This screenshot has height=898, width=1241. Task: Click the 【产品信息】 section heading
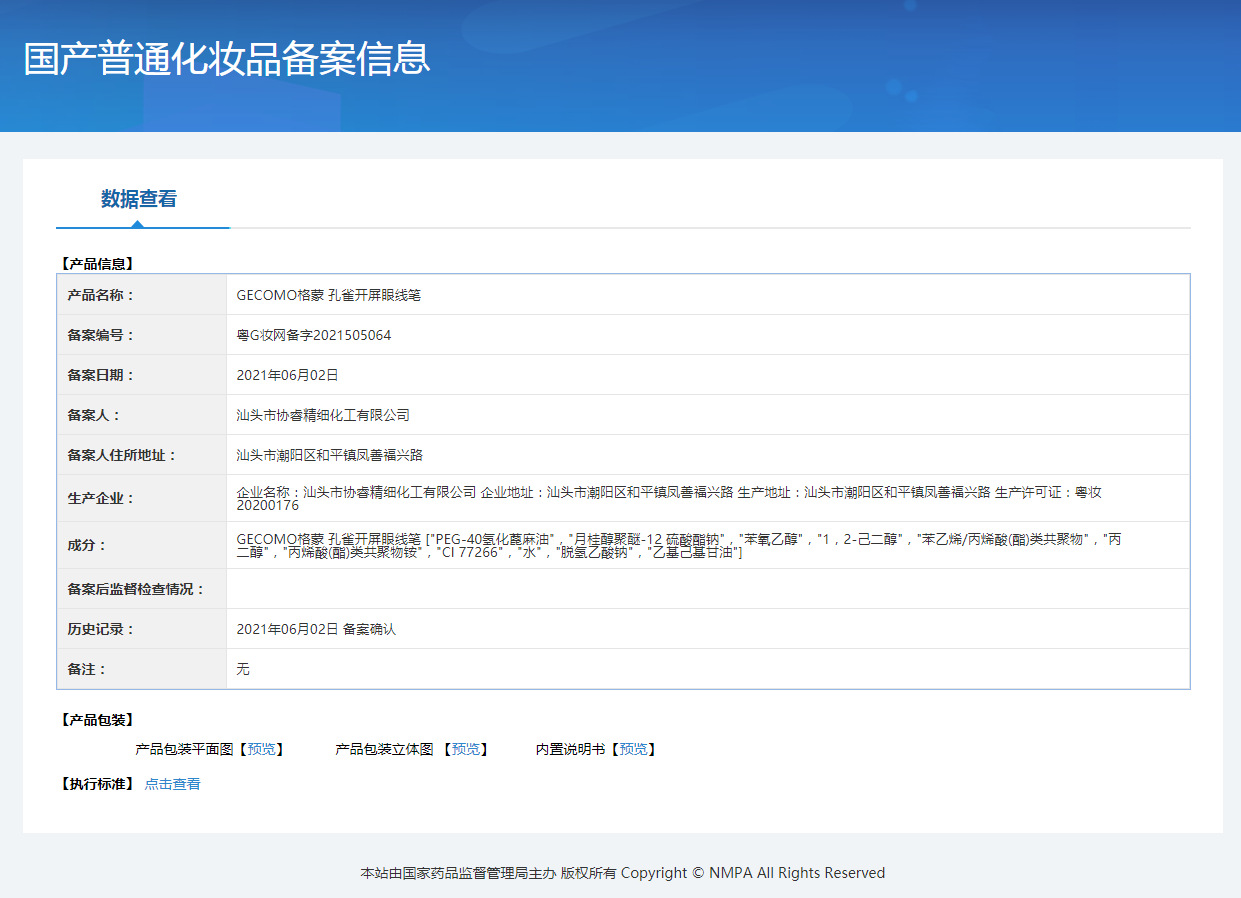[97, 264]
